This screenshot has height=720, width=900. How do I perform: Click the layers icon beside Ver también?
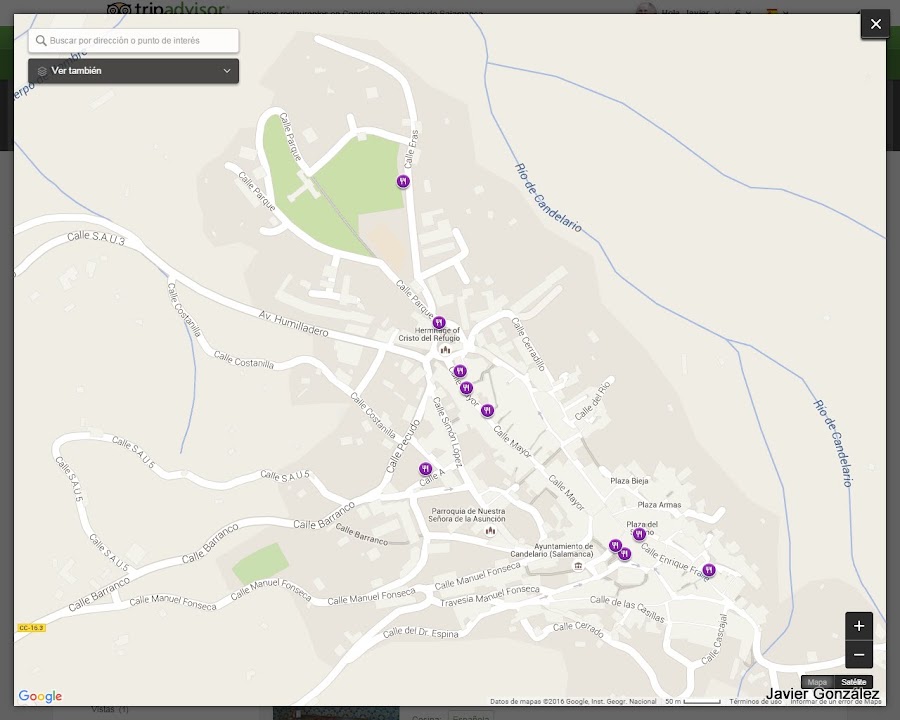(x=42, y=71)
